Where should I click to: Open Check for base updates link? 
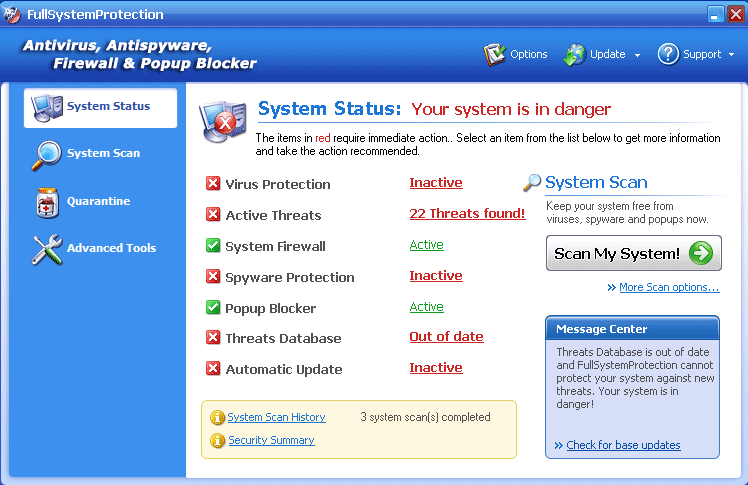point(623,445)
